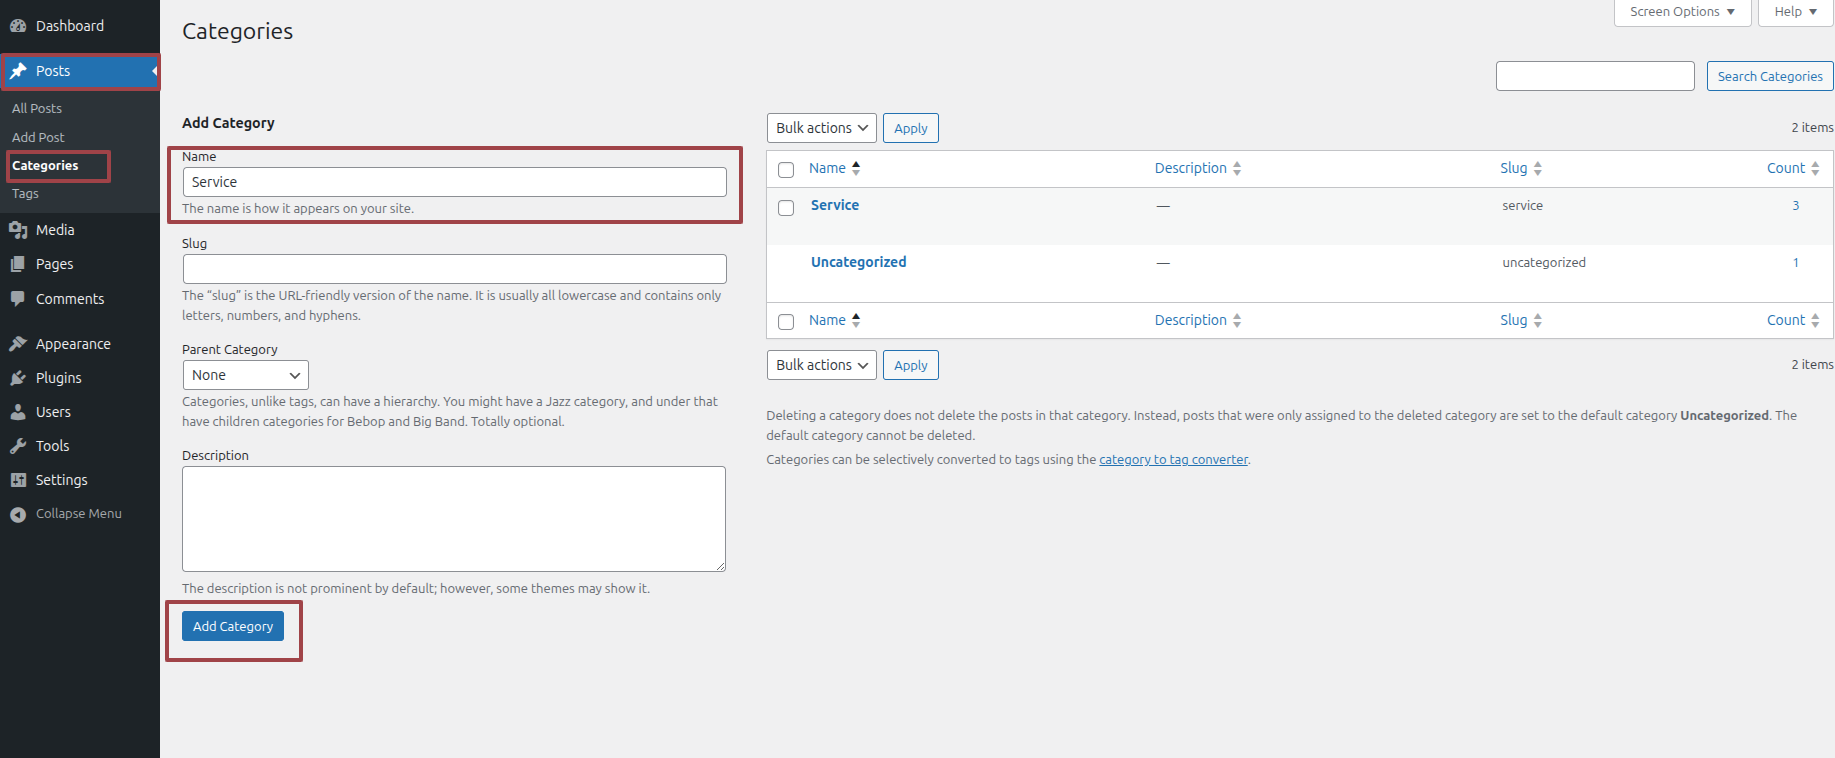Click the Collapse Menu arrow icon
The height and width of the screenshot is (758, 1835).
[x=18, y=514]
